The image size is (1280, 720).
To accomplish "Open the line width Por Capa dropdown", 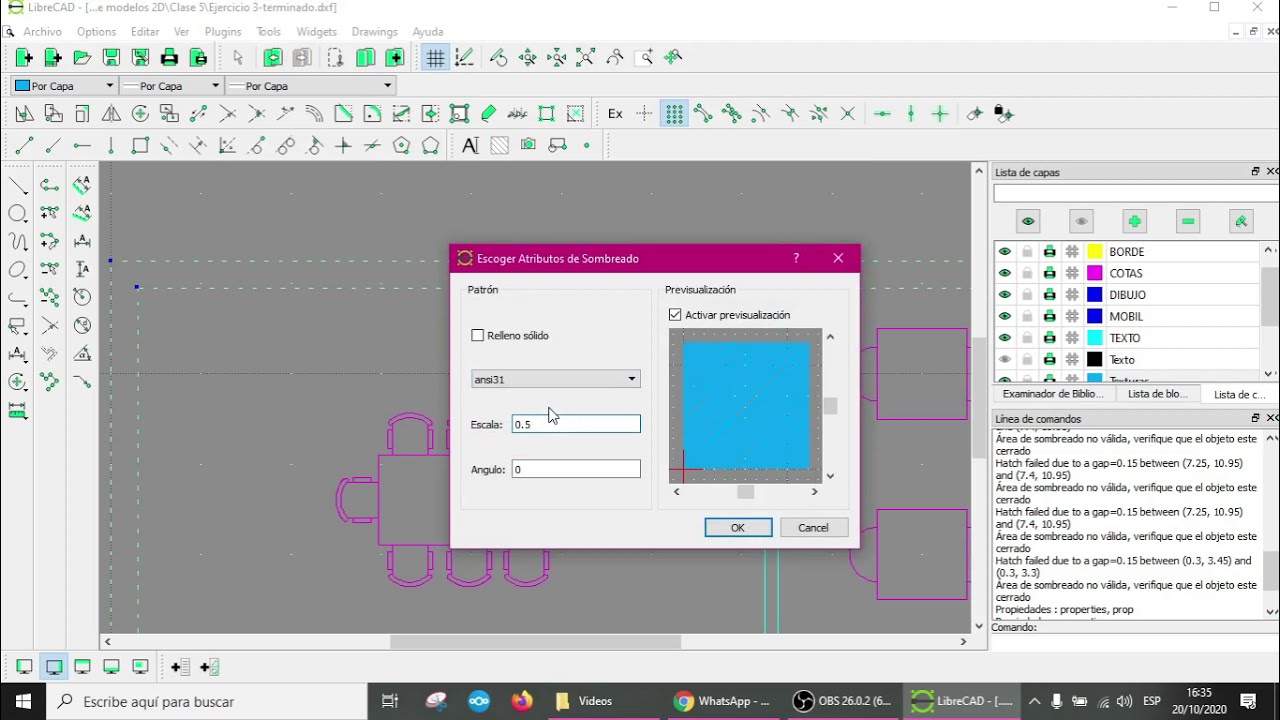I will tap(171, 86).
